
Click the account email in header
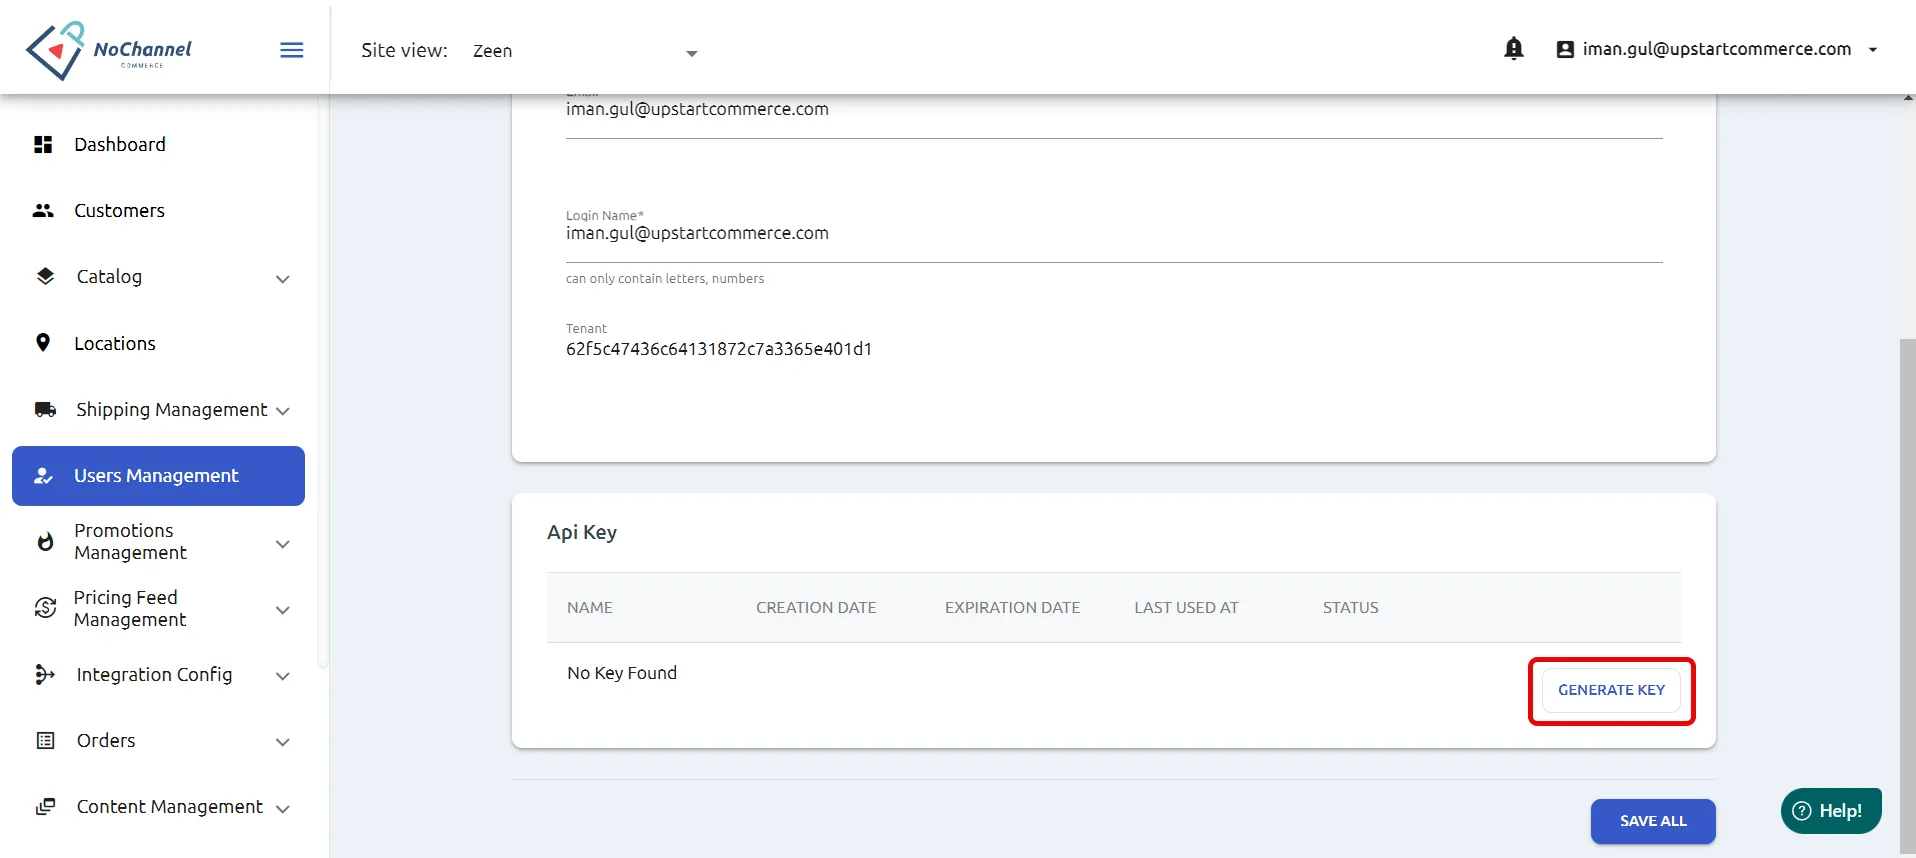click(x=1717, y=49)
